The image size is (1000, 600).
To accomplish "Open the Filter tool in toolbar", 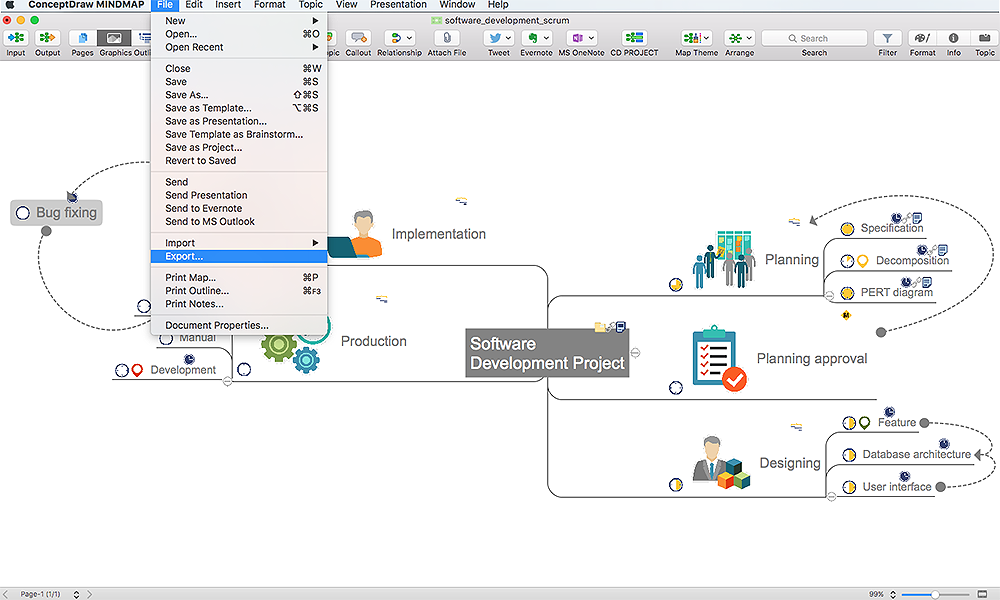I will coord(887,38).
